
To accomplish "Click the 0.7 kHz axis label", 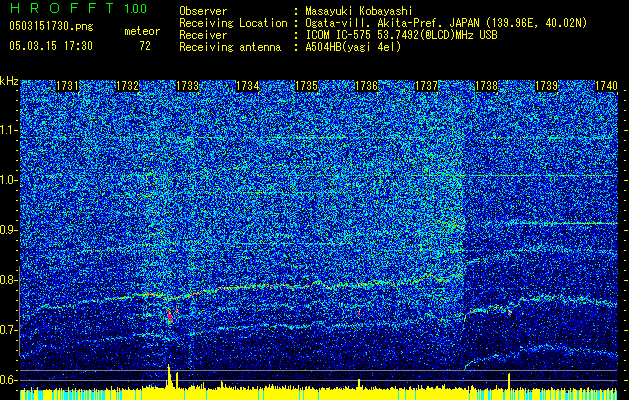I will point(8,330).
